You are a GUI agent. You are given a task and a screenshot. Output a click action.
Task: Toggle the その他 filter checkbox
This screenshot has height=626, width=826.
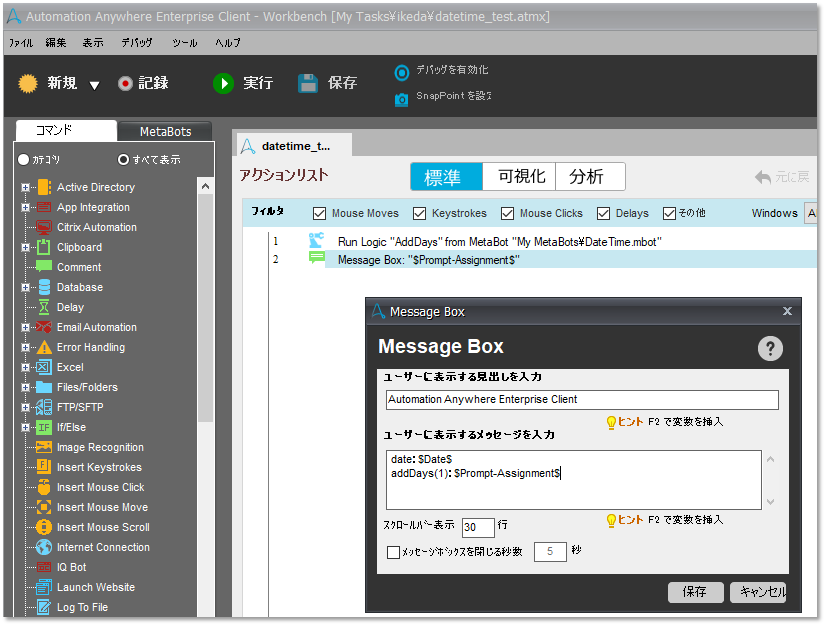(669, 213)
